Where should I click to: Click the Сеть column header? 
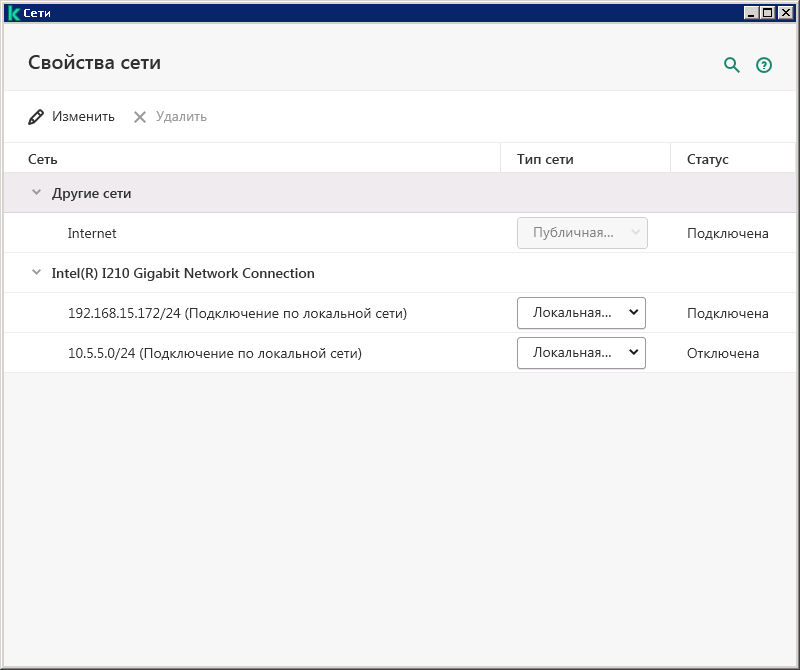(x=43, y=159)
